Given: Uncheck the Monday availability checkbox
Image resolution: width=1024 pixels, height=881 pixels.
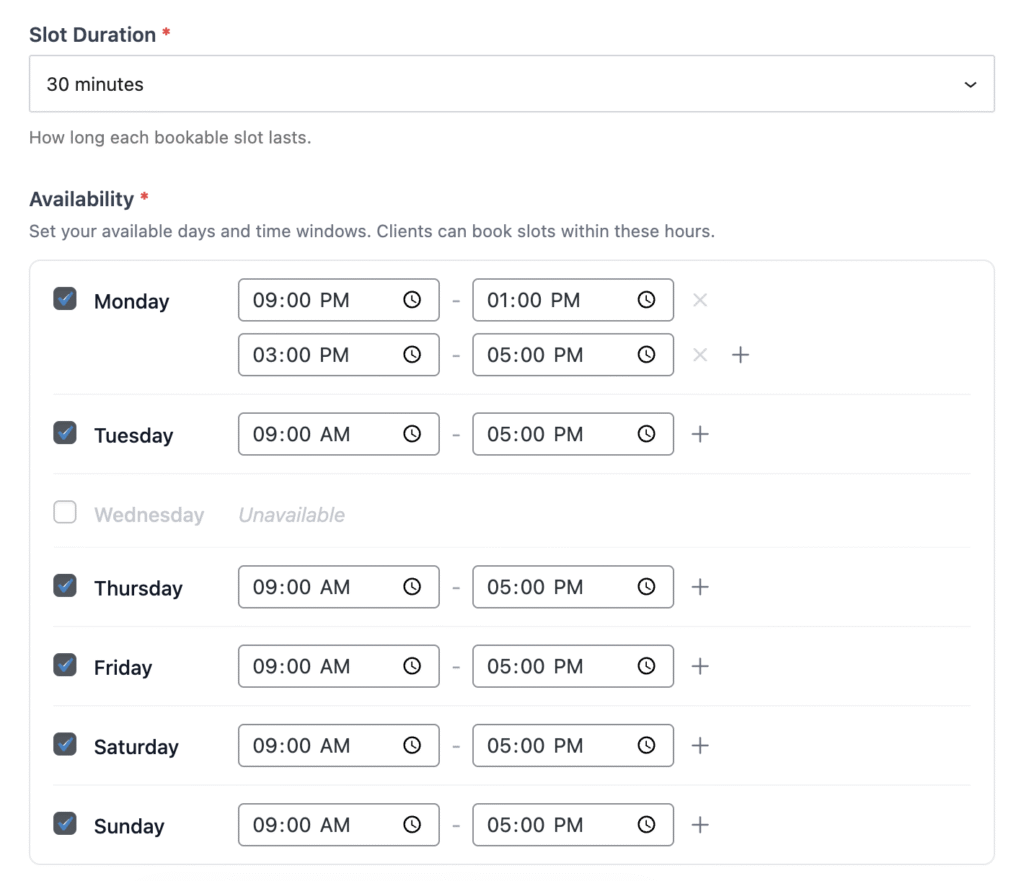Looking at the screenshot, I should (65, 299).
